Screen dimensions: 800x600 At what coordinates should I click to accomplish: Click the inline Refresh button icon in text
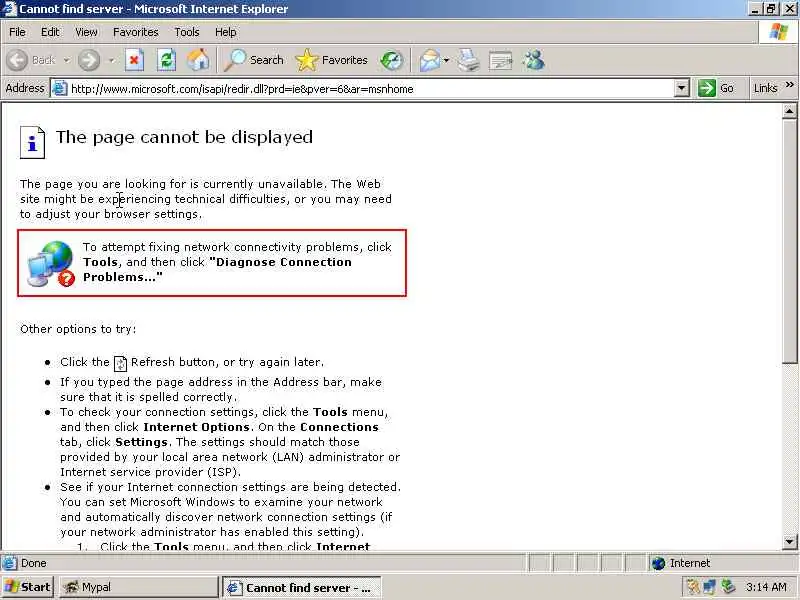pos(120,363)
